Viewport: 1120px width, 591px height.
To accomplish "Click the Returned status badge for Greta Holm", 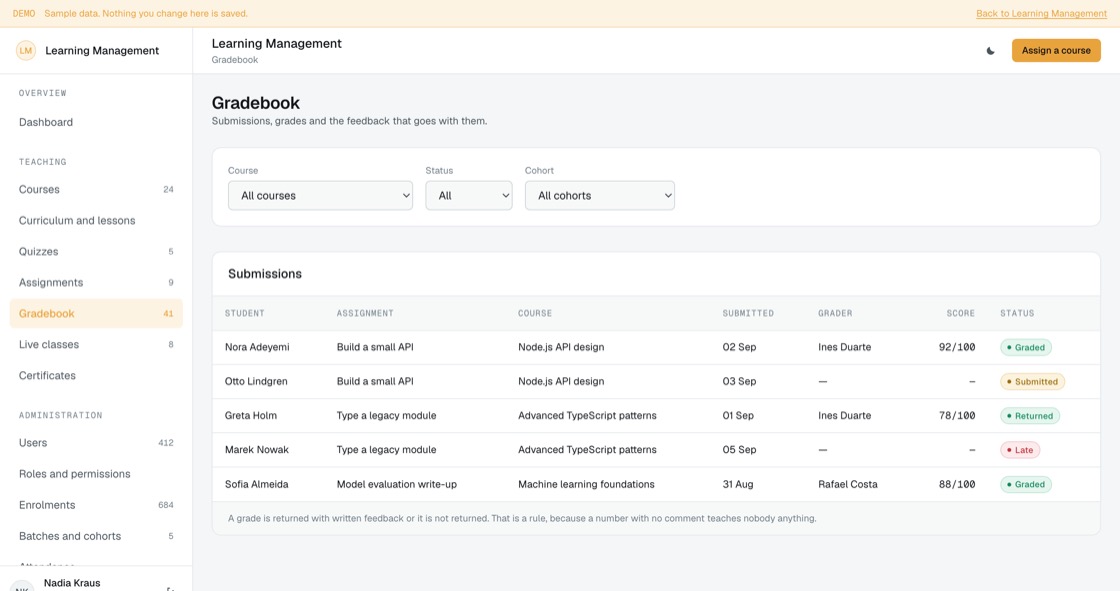I will (1030, 416).
